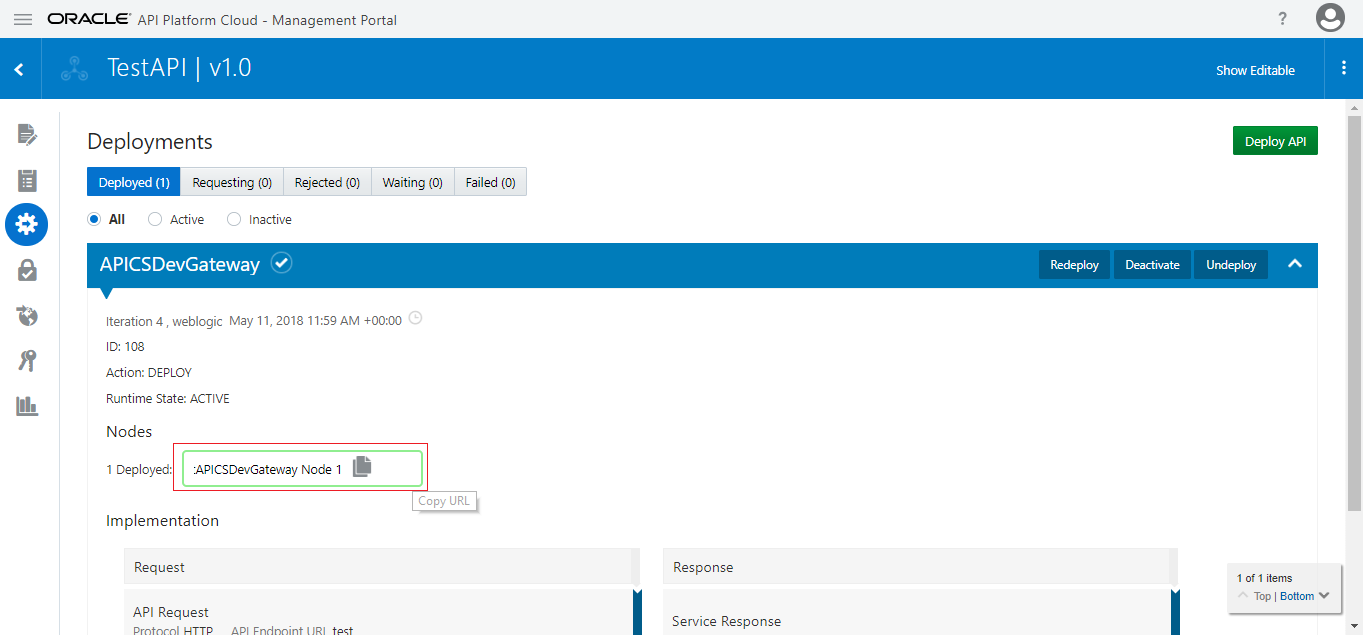Image resolution: width=1363 pixels, height=635 pixels.
Task: Click the APICSDevGateway checkmark status icon
Action: pyautogui.click(x=282, y=263)
